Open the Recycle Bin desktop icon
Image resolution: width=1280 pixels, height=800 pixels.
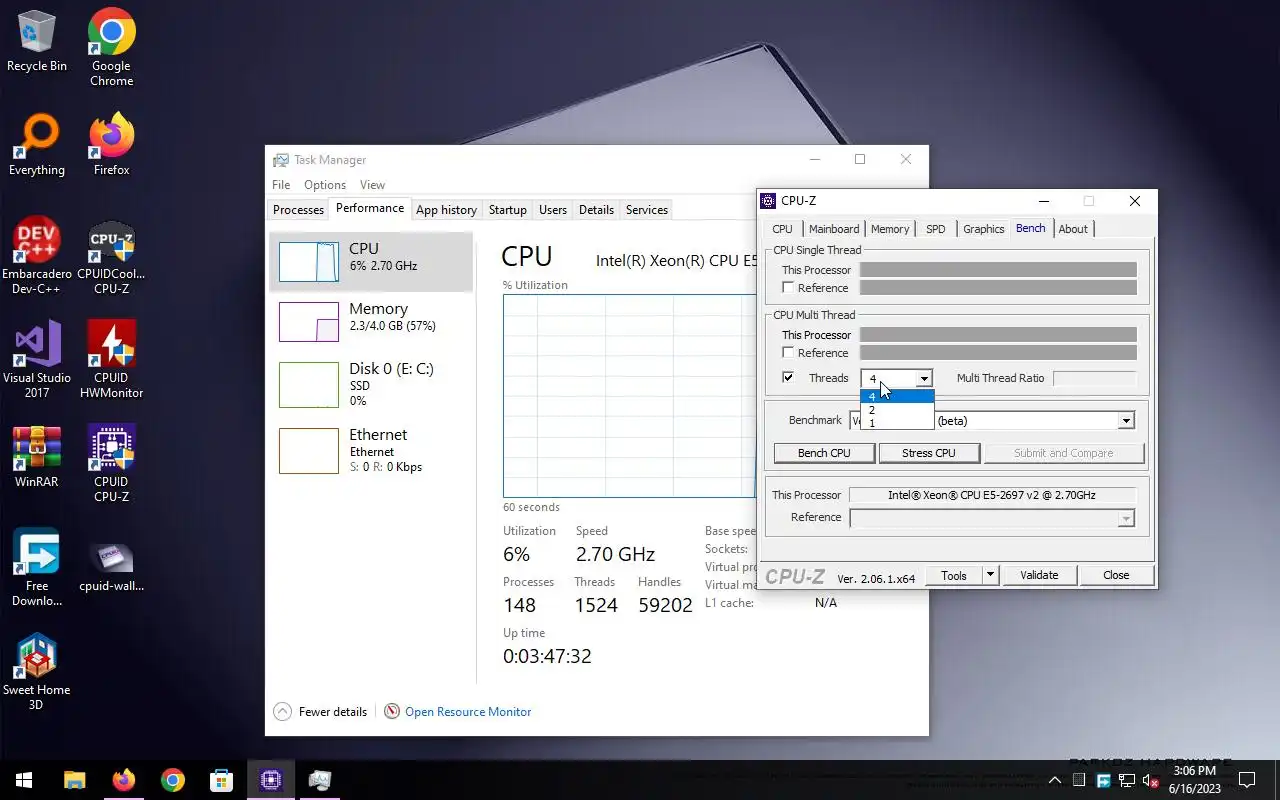click(x=37, y=41)
